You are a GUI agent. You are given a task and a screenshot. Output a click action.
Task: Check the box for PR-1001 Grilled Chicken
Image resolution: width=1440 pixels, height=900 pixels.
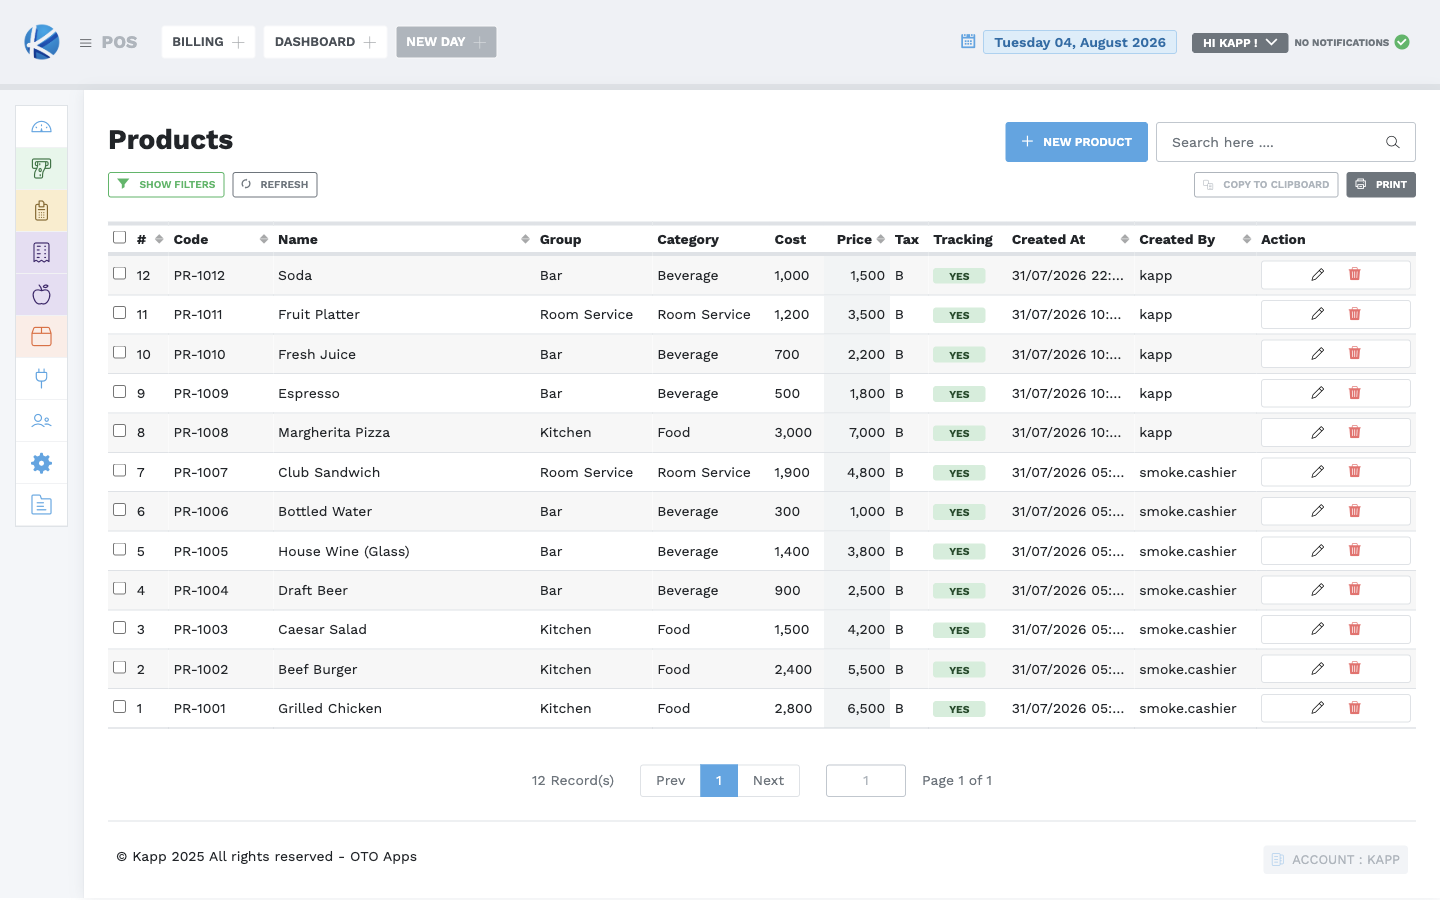click(x=120, y=707)
